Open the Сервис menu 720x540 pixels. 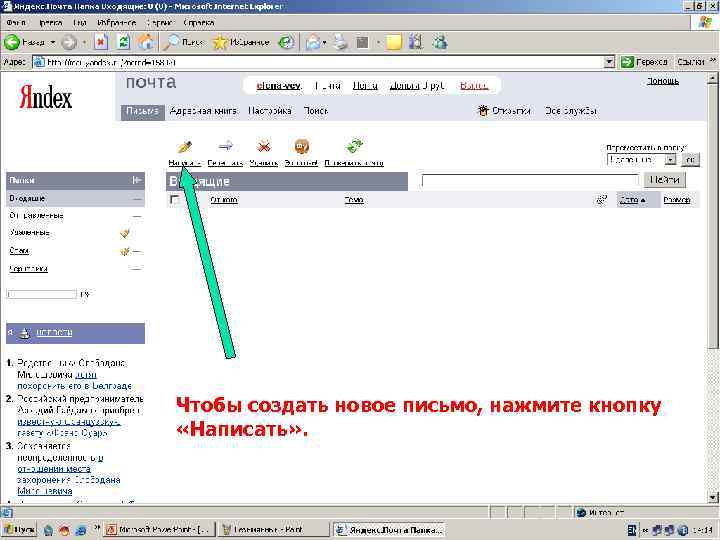(x=159, y=22)
